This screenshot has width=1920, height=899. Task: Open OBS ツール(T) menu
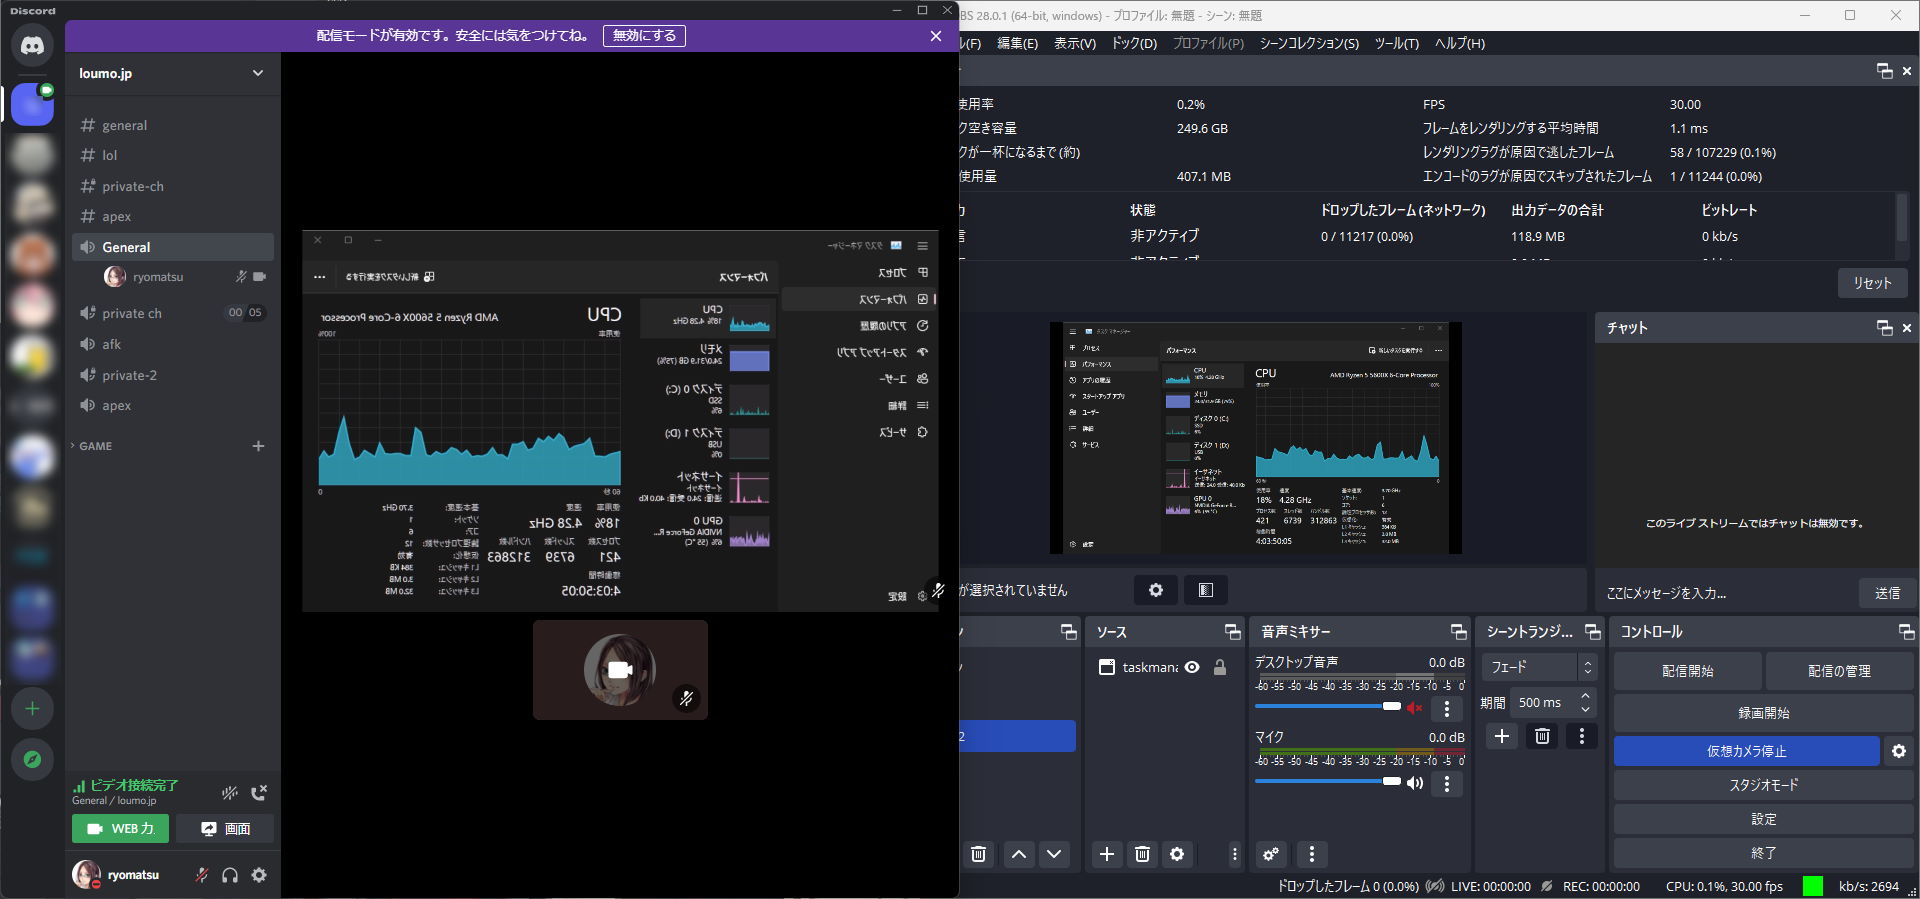1396,43
